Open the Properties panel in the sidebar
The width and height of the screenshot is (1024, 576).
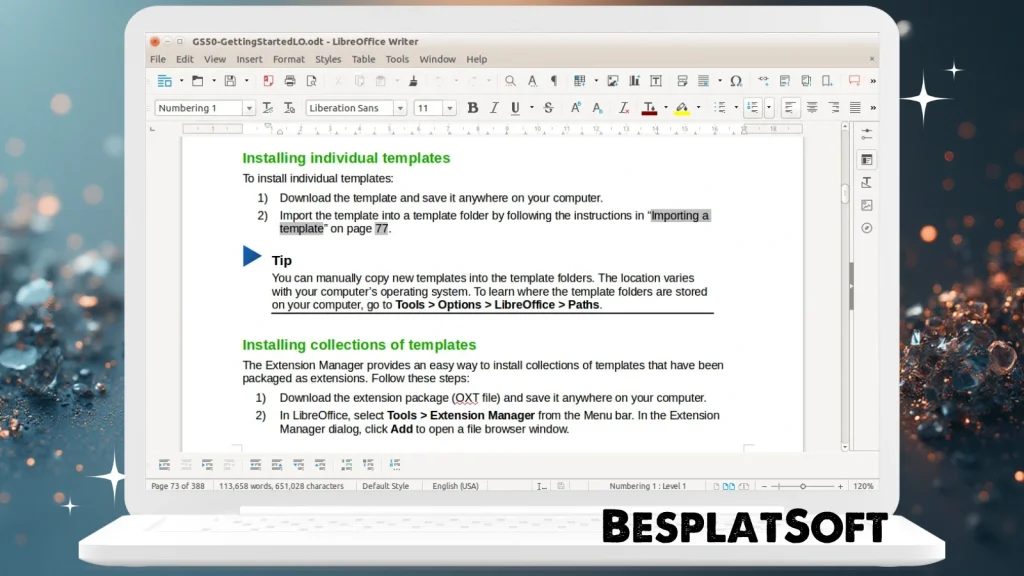[x=864, y=159]
